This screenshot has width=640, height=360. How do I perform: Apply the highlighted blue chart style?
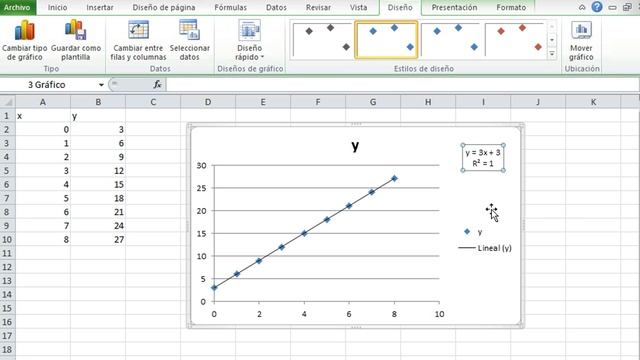[x=387, y=40]
